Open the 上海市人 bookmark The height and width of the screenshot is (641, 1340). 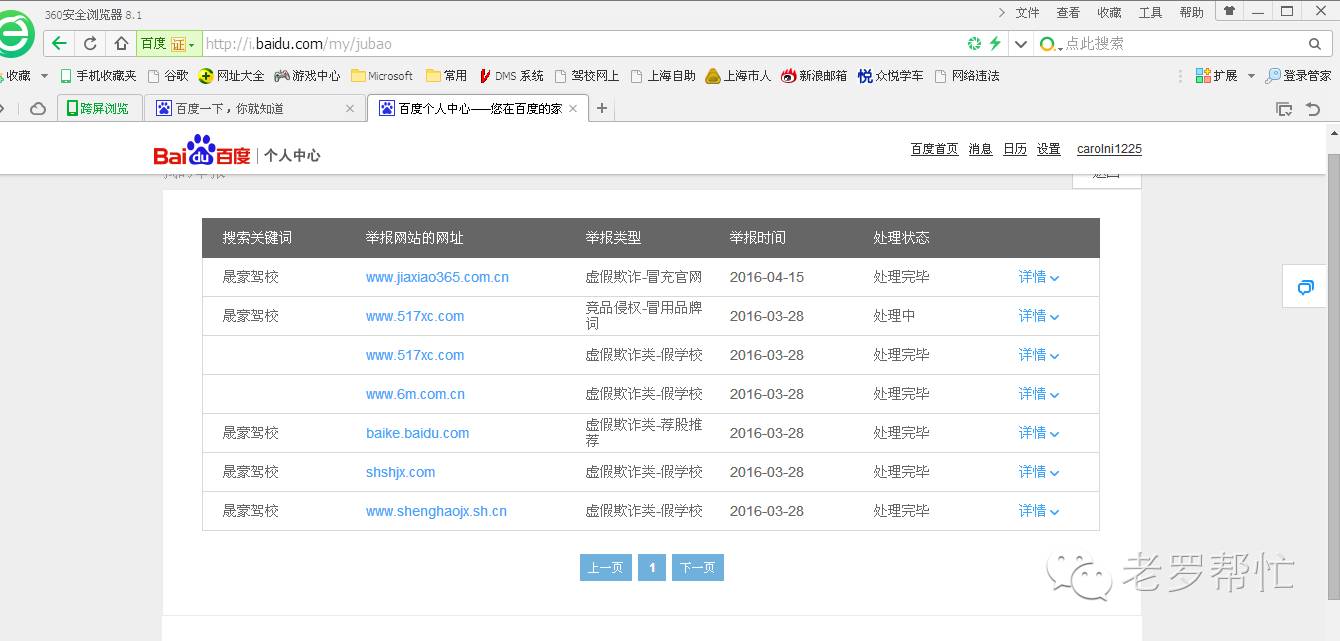[x=738, y=76]
